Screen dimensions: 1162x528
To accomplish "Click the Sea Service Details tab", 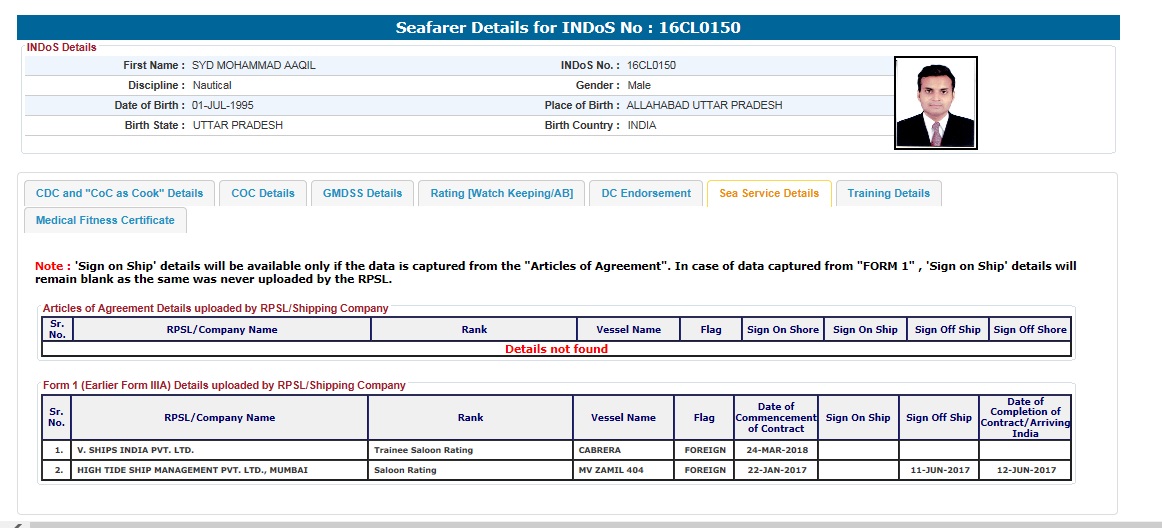I will click(768, 193).
